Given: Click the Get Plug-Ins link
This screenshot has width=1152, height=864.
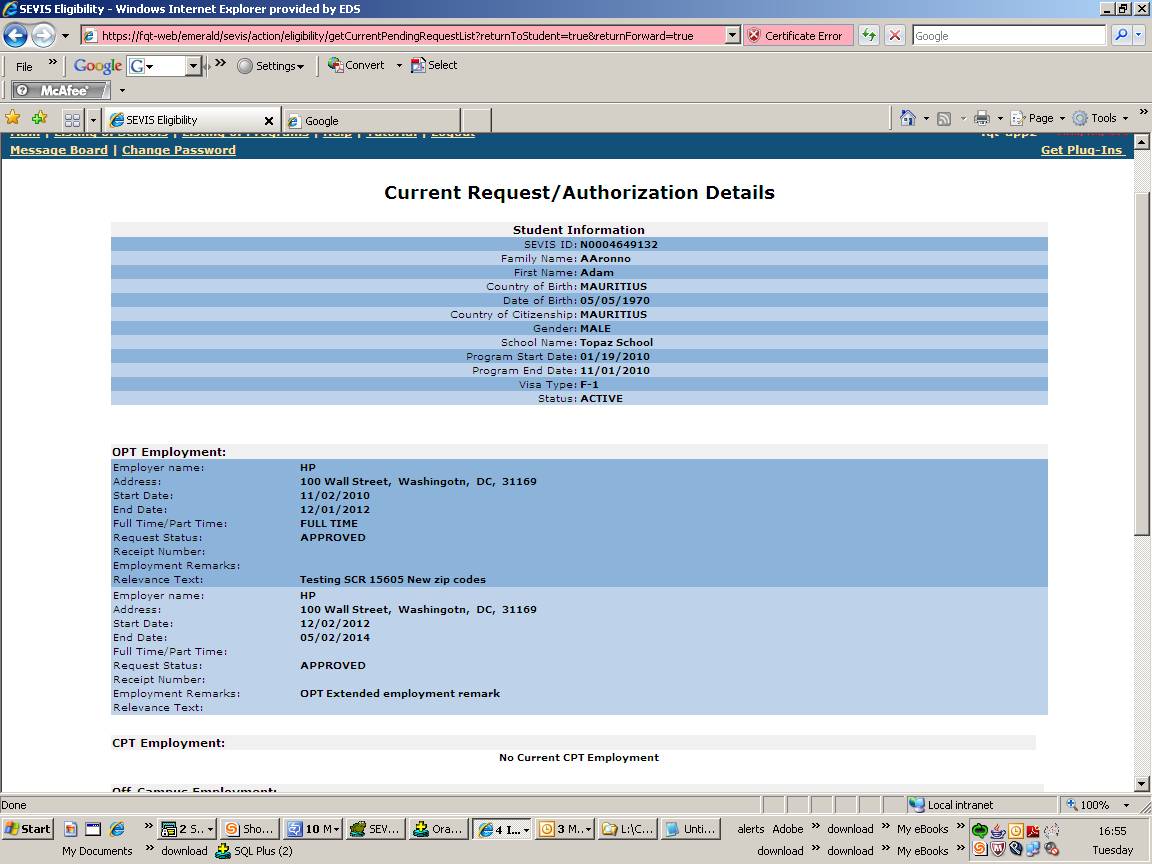Looking at the screenshot, I should click(x=1082, y=150).
